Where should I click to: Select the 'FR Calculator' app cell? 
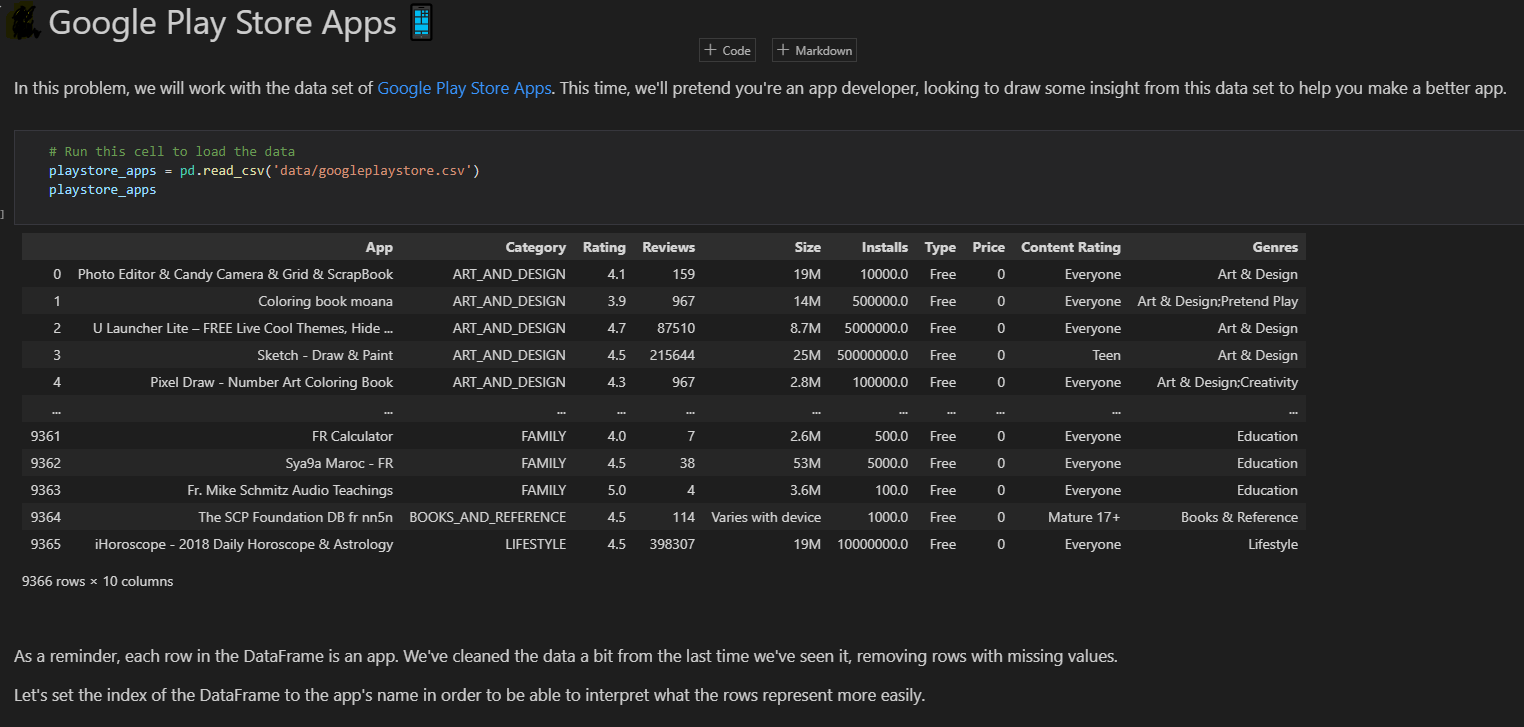(x=352, y=436)
